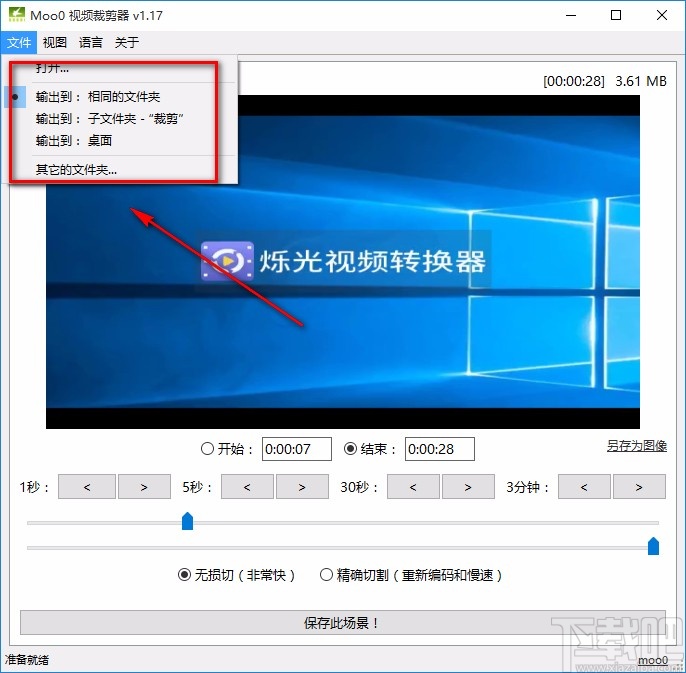Viewport: 686px width, 673px height.
Task: Click the 3.61 MB file size text
Action: 641,81
